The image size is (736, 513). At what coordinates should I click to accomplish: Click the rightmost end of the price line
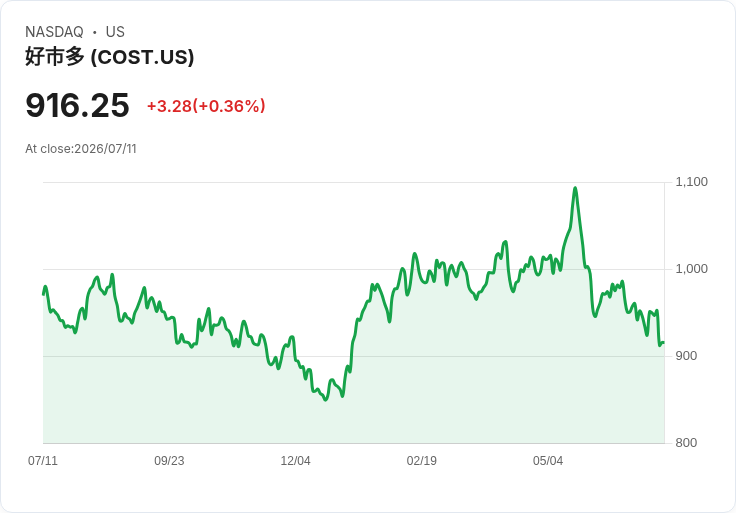pos(663,343)
